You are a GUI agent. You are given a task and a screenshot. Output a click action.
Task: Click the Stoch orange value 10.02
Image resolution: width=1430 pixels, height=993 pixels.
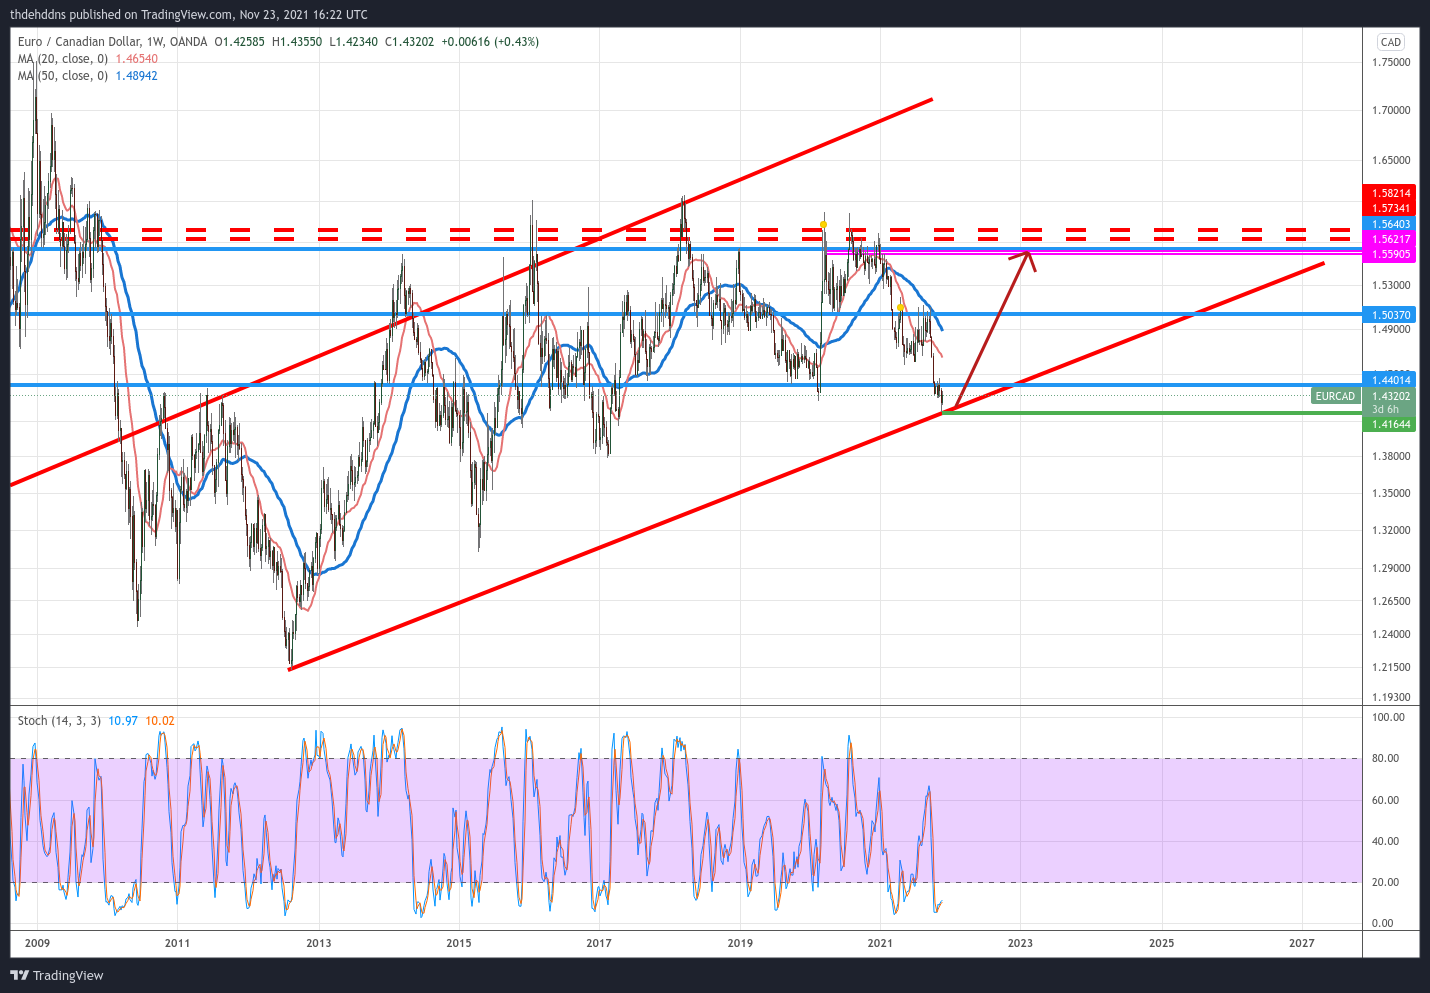click(x=160, y=721)
